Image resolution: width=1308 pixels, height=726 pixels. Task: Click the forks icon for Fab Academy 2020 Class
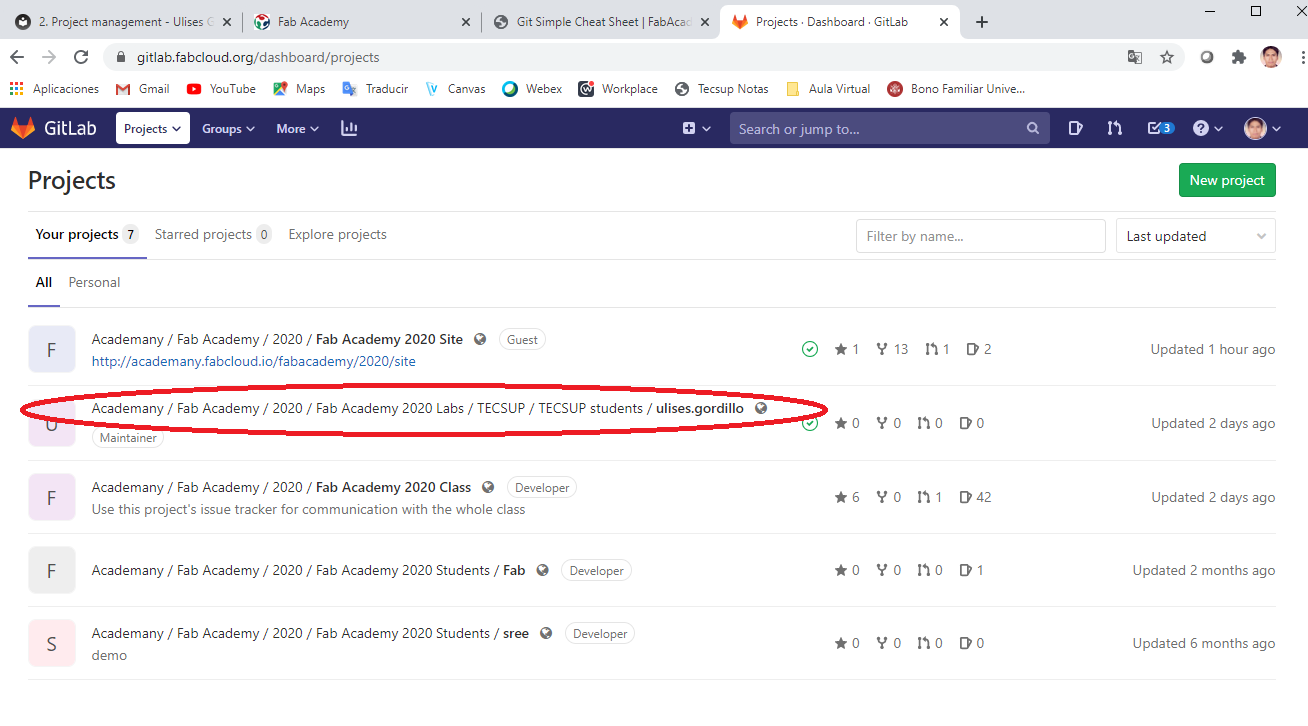click(x=882, y=497)
